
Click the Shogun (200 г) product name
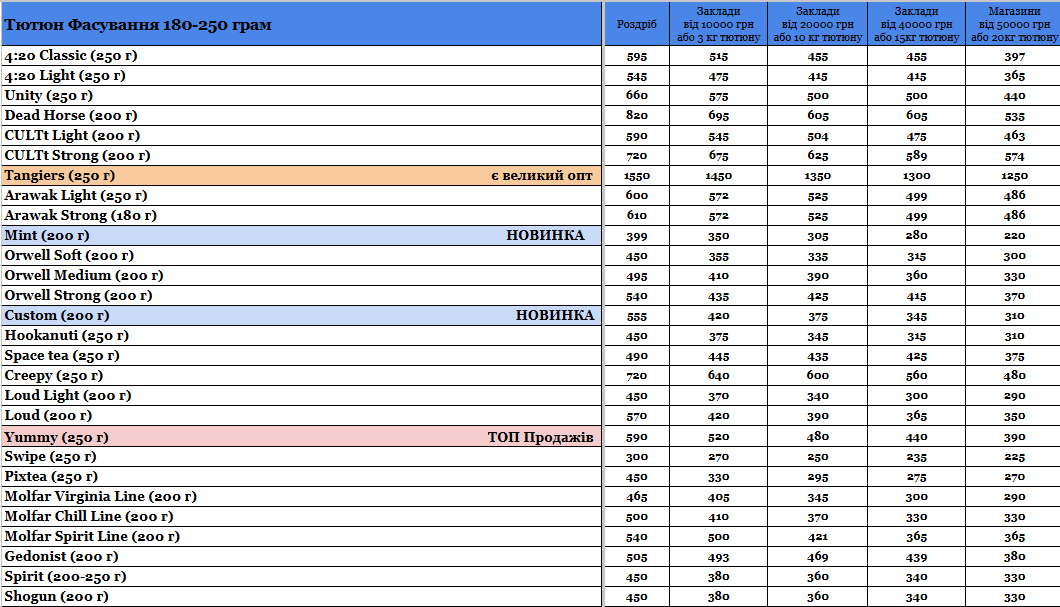pyautogui.click(x=56, y=597)
